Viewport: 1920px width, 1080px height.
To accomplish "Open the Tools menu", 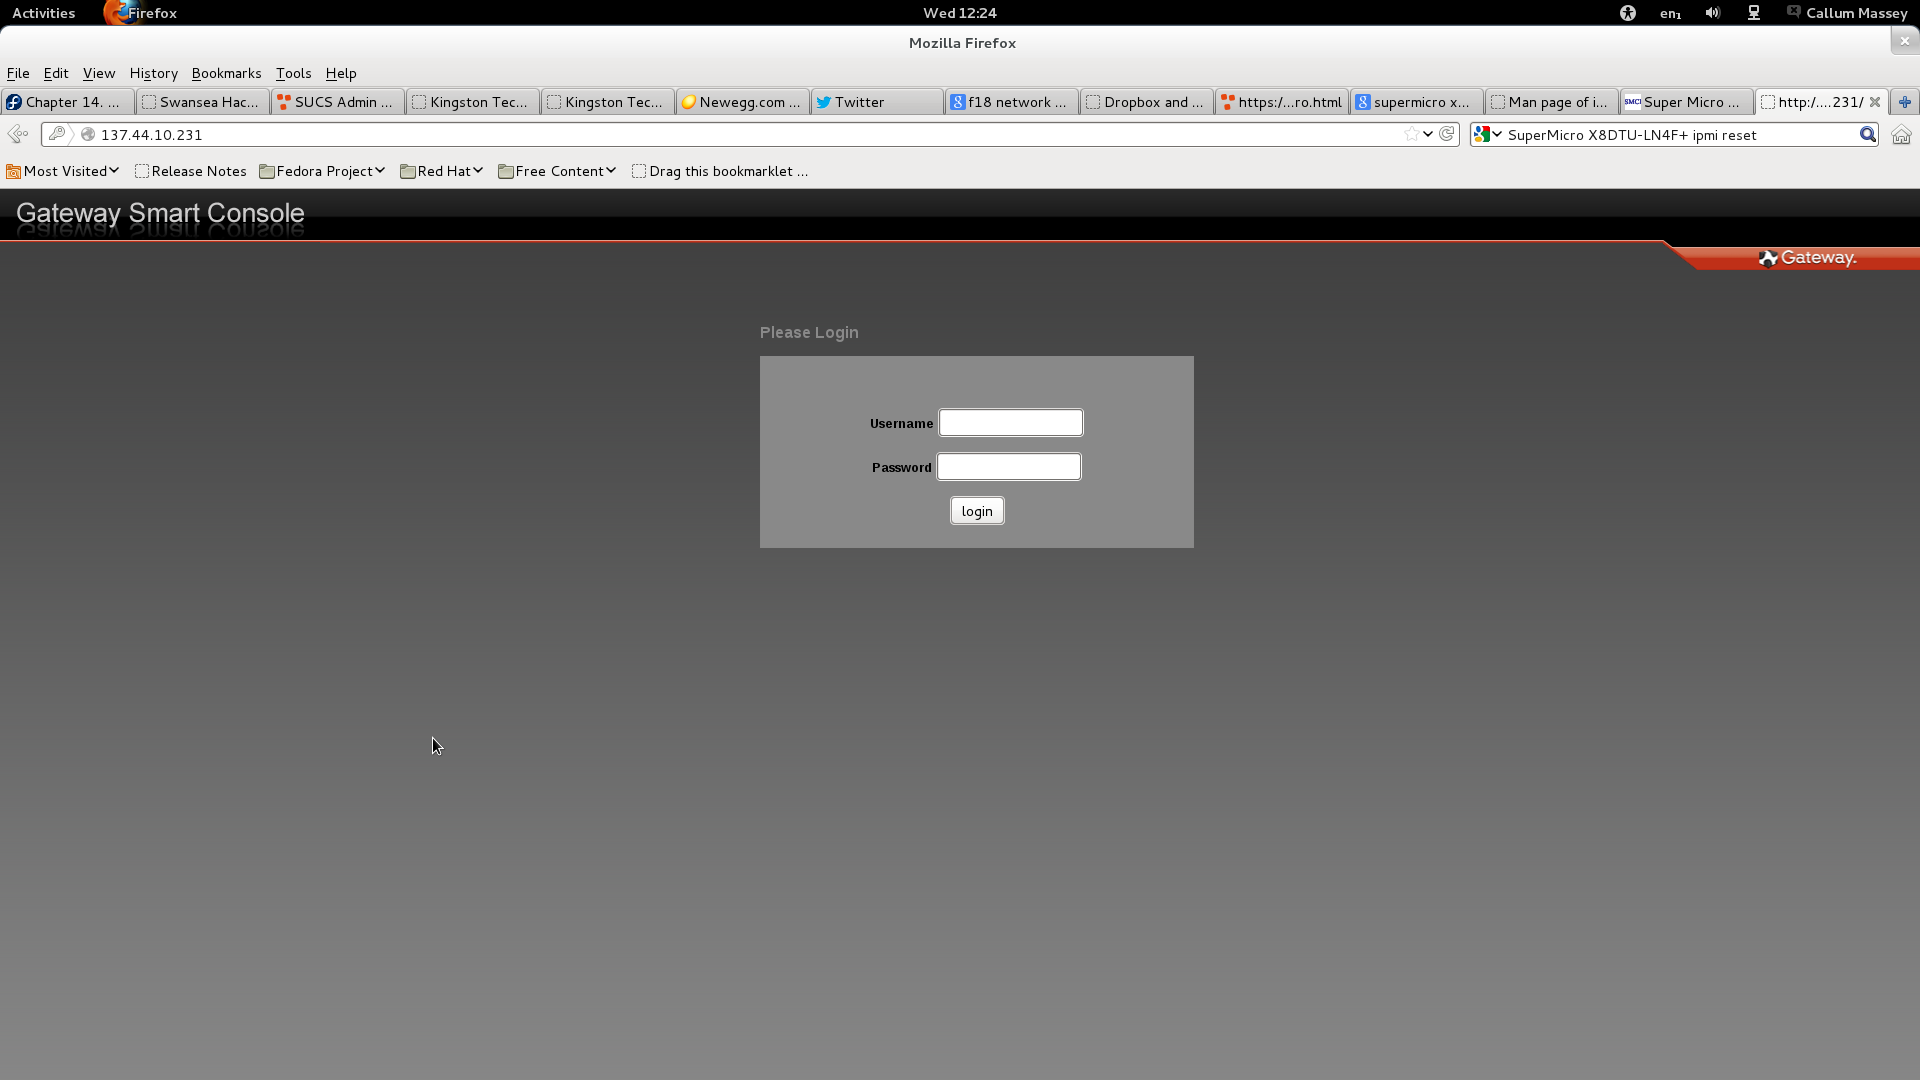I will point(293,73).
